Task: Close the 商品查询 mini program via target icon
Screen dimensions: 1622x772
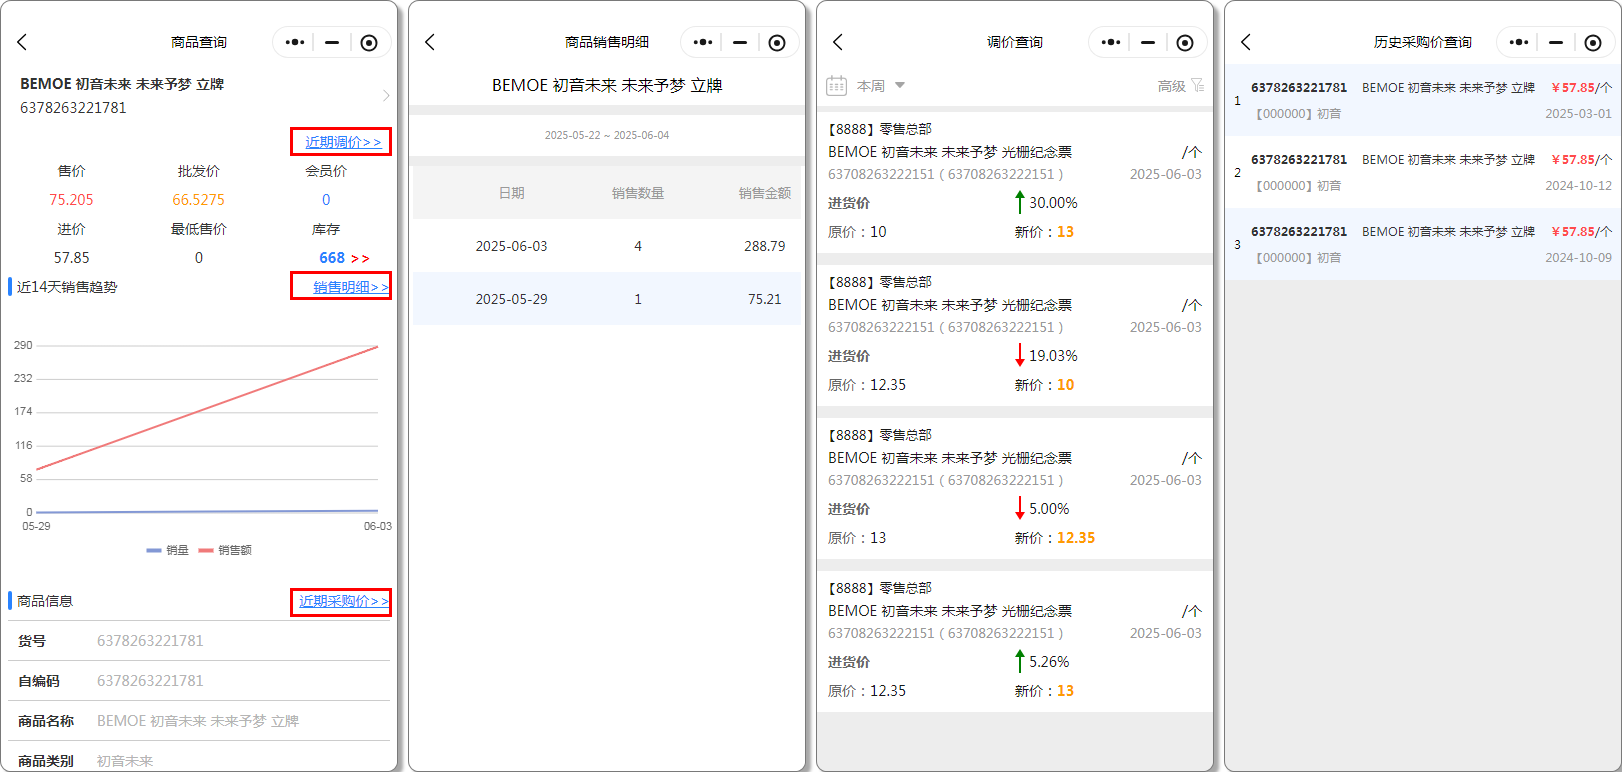Action: point(369,42)
